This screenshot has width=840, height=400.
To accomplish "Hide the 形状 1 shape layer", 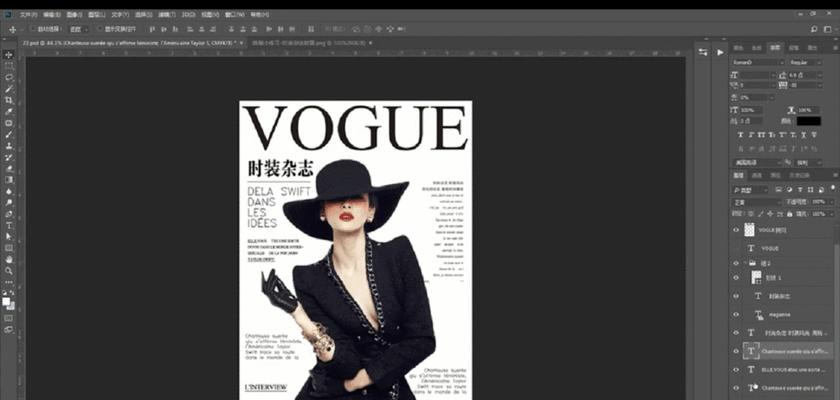I will 736,277.
